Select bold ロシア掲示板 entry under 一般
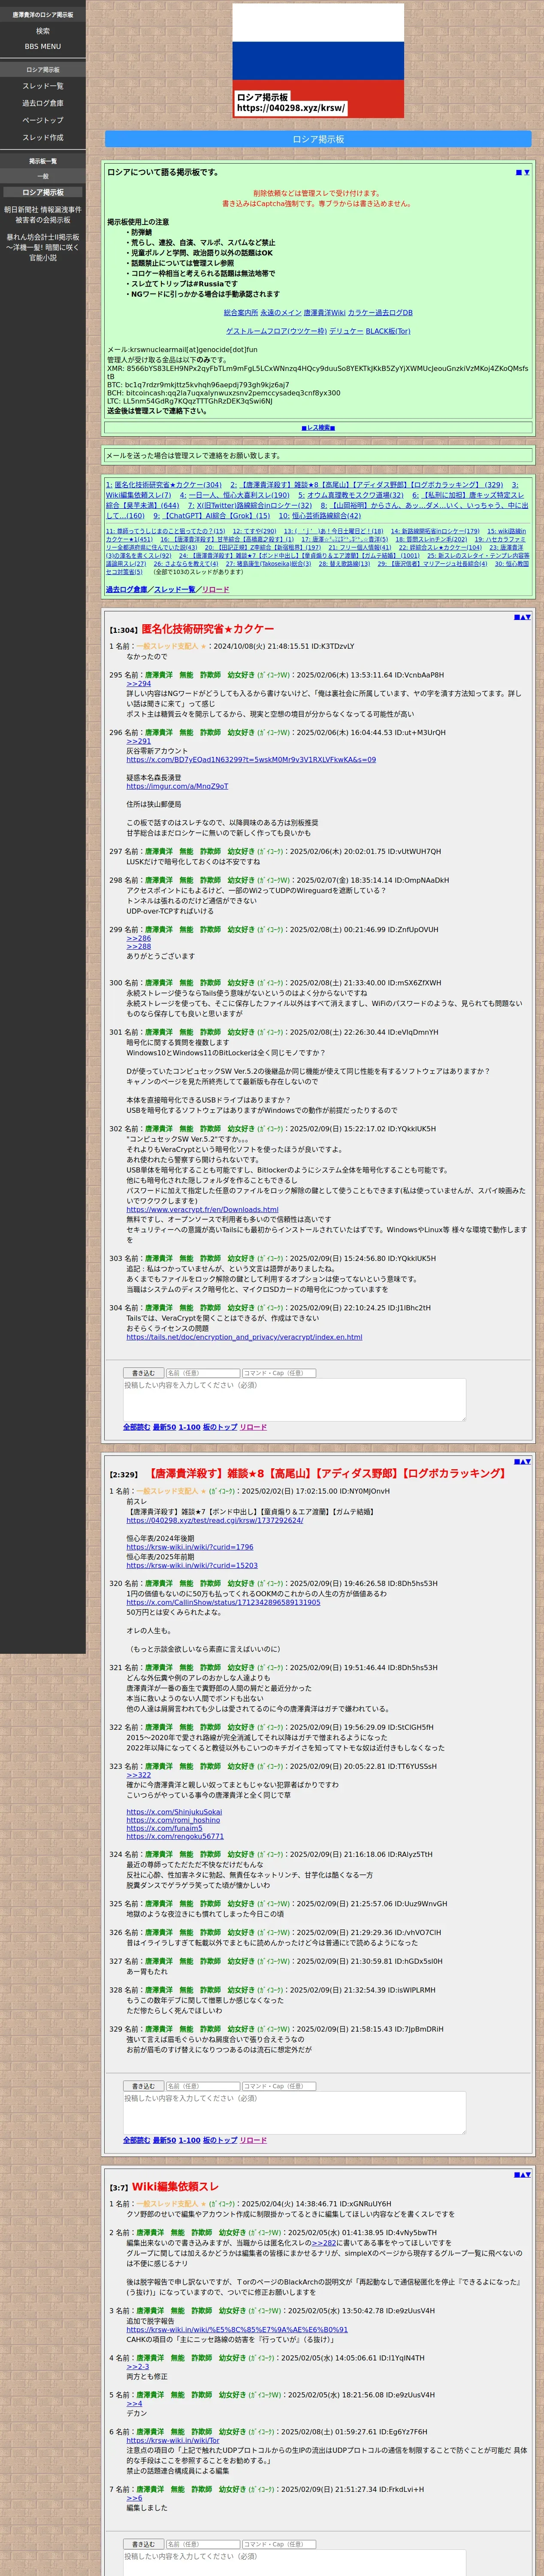 pos(43,192)
